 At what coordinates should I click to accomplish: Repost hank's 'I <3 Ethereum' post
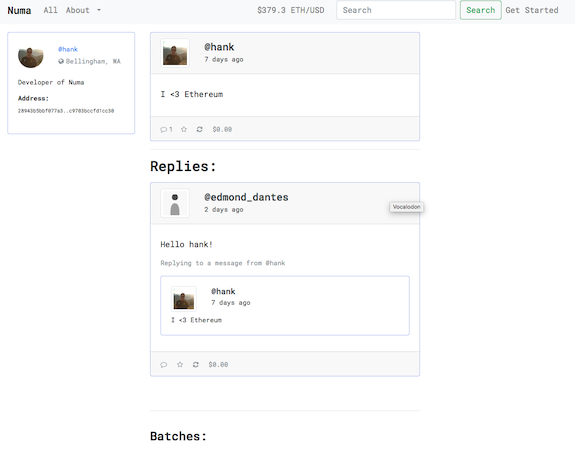tap(199, 129)
